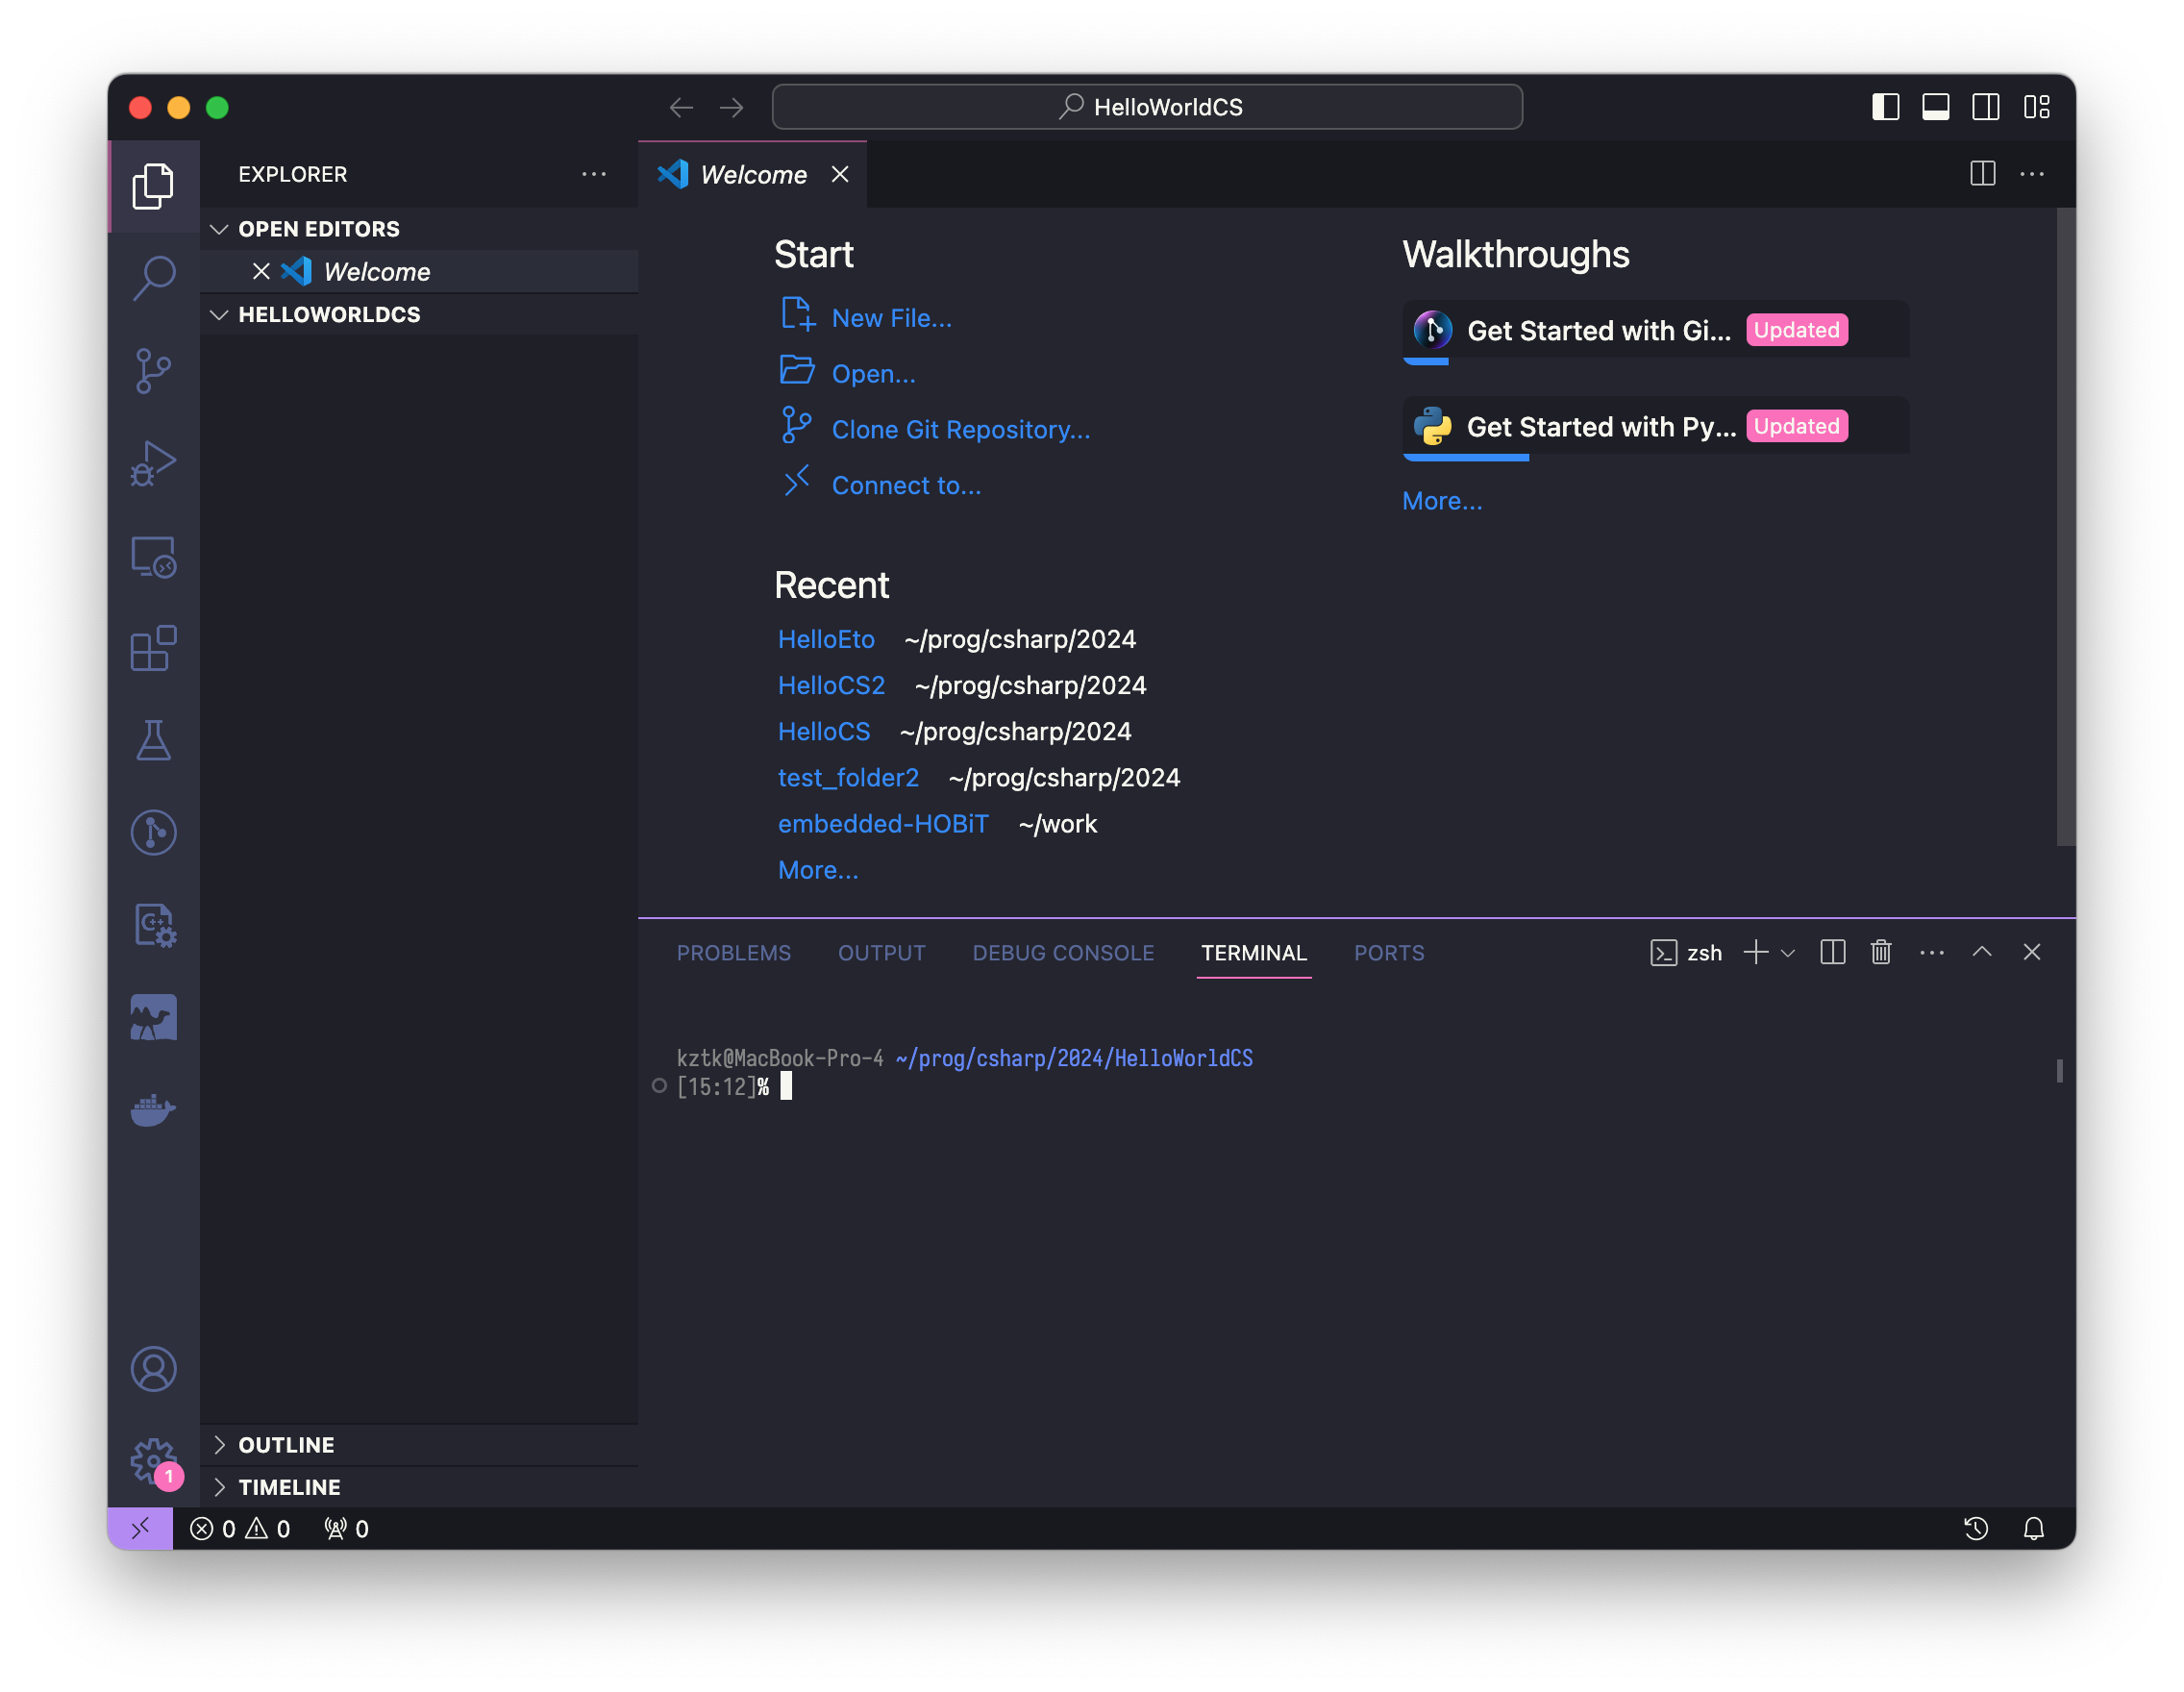The height and width of the screenshot is (1692, 2184).
Task: Open recent project HelloCS2
Action: pyautogui.click(x=831, y=685)
